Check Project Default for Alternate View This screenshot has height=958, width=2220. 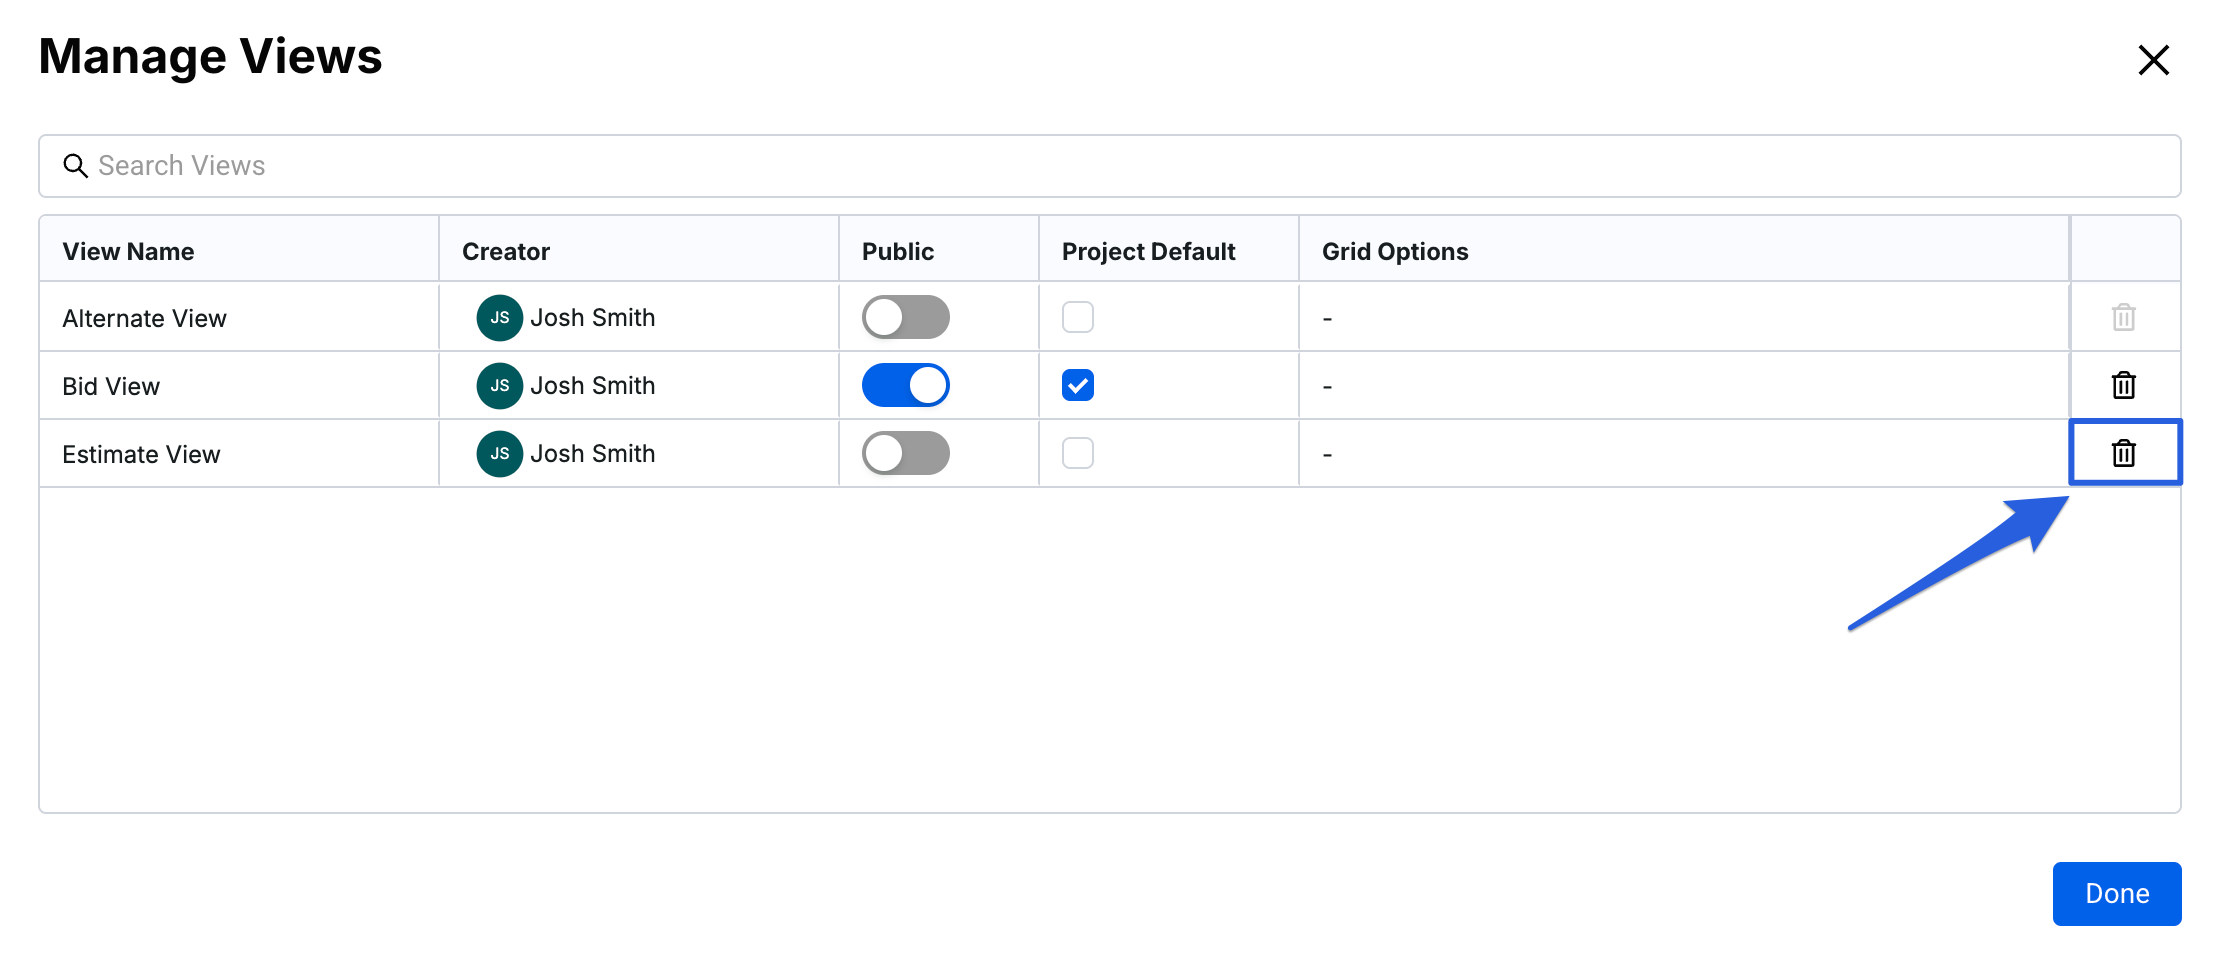1077,317
